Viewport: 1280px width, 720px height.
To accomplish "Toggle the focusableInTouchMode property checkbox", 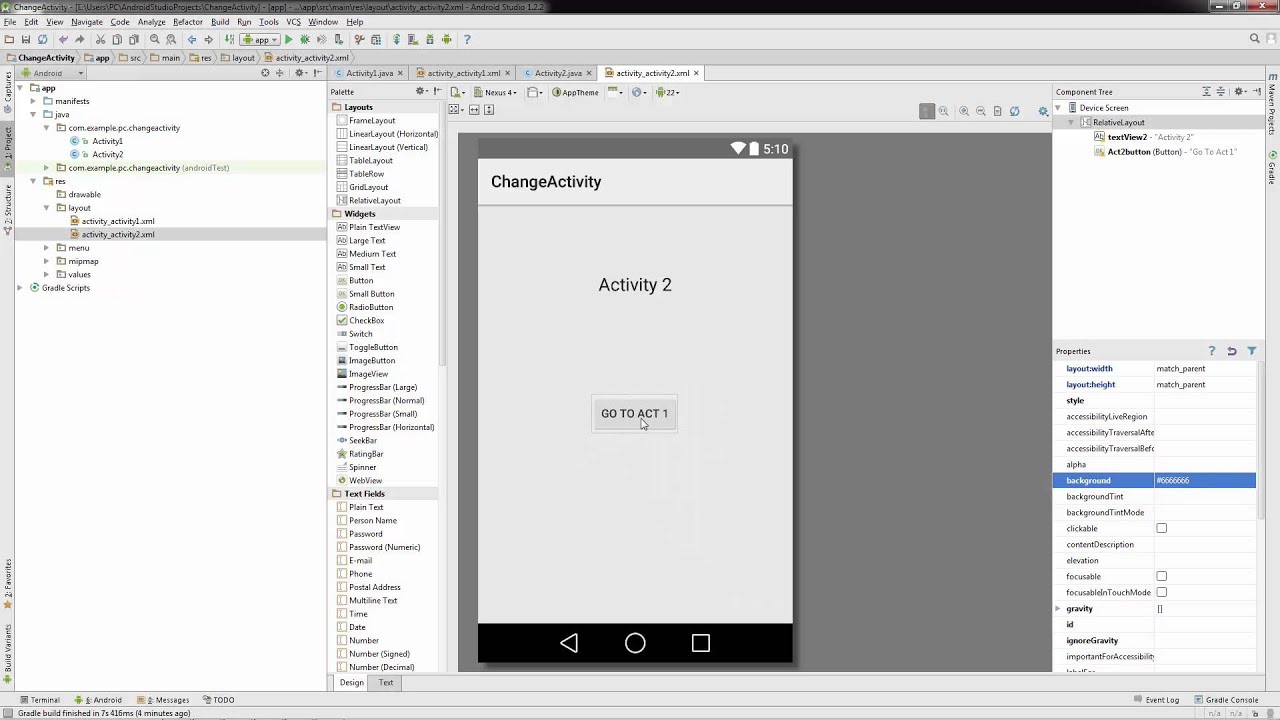I will (x=1161, y=592).
